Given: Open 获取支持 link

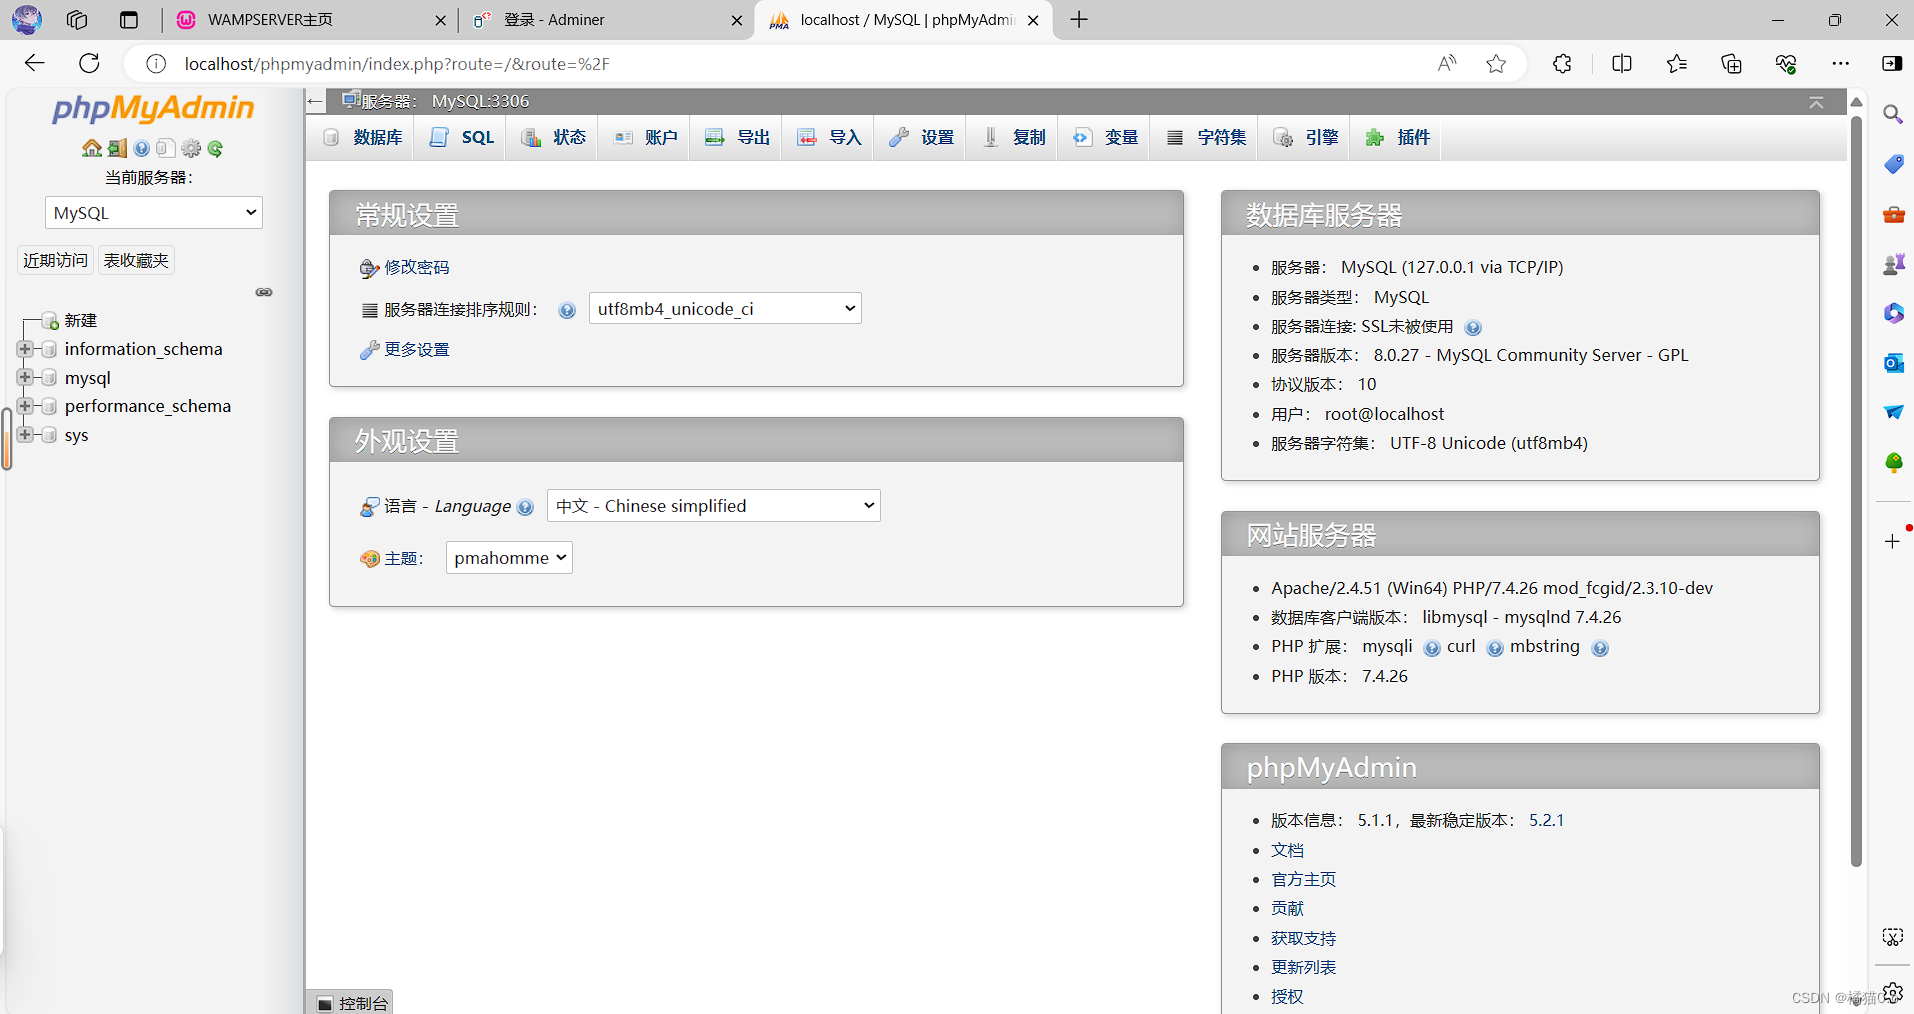Looking at the screenshot, I should [x=1303, y=939].
